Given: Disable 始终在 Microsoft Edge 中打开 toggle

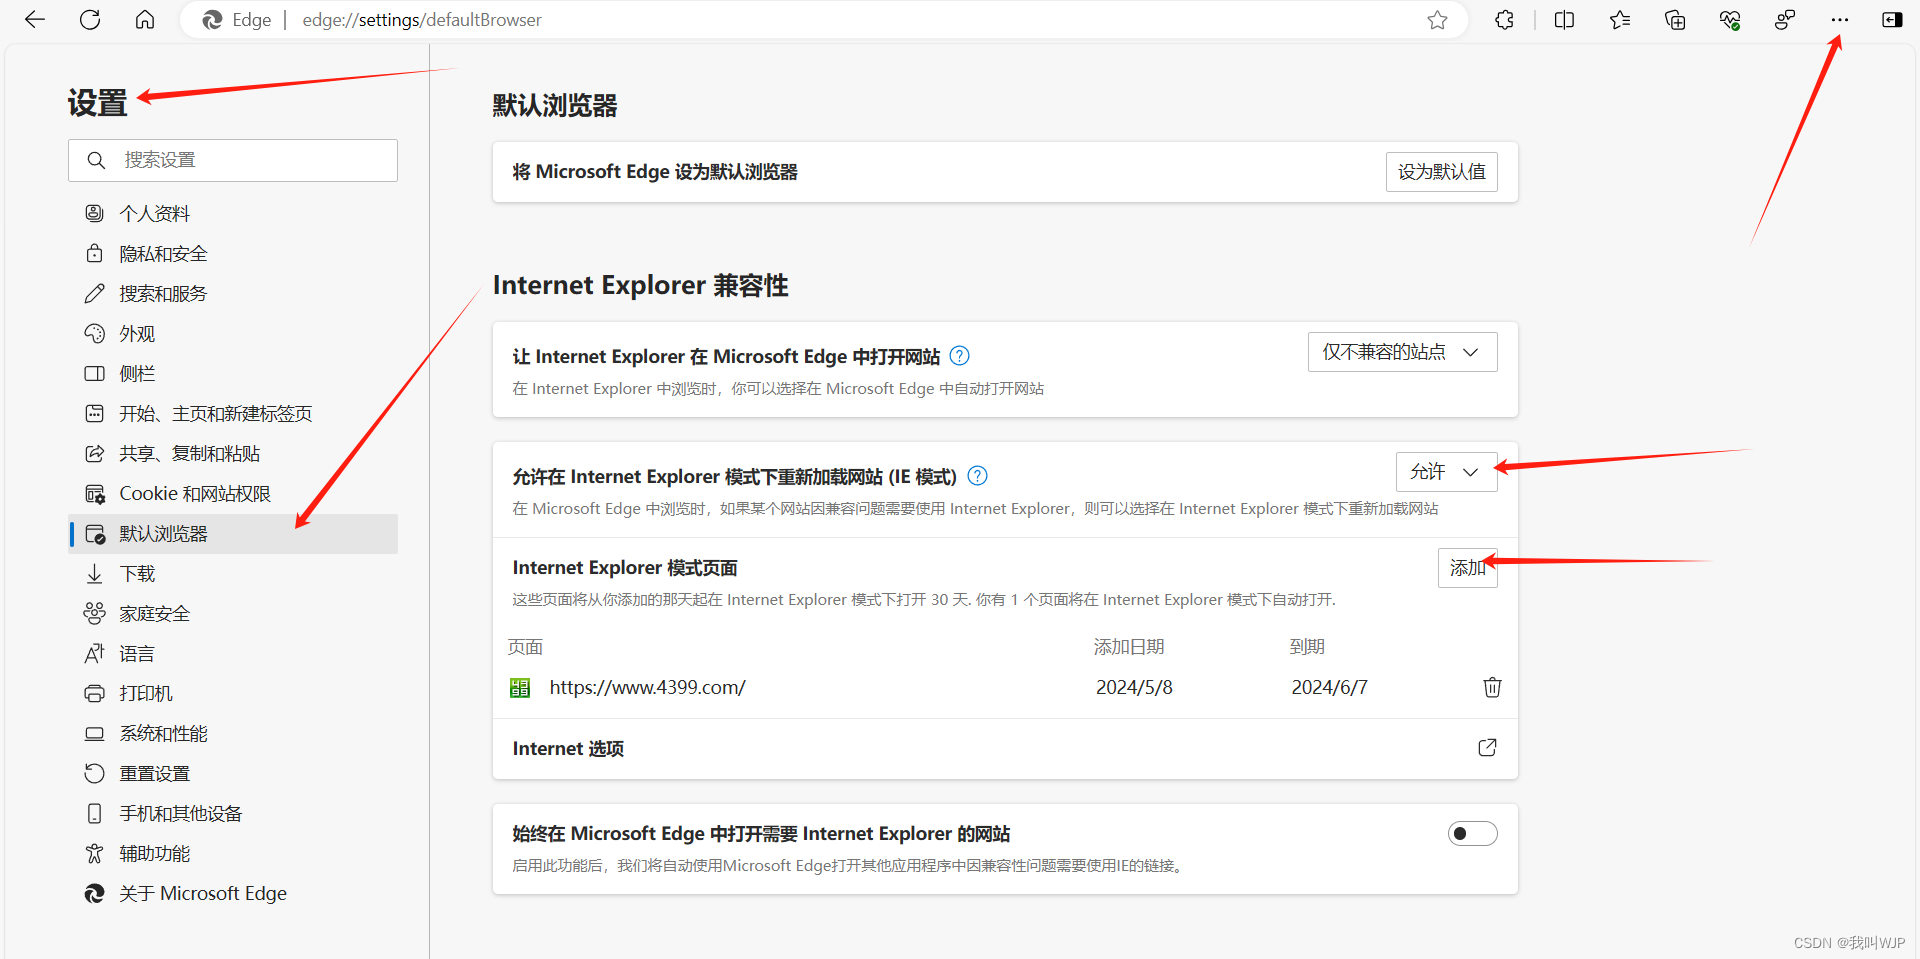Looking at the screenshot, I should point(1471,833).
